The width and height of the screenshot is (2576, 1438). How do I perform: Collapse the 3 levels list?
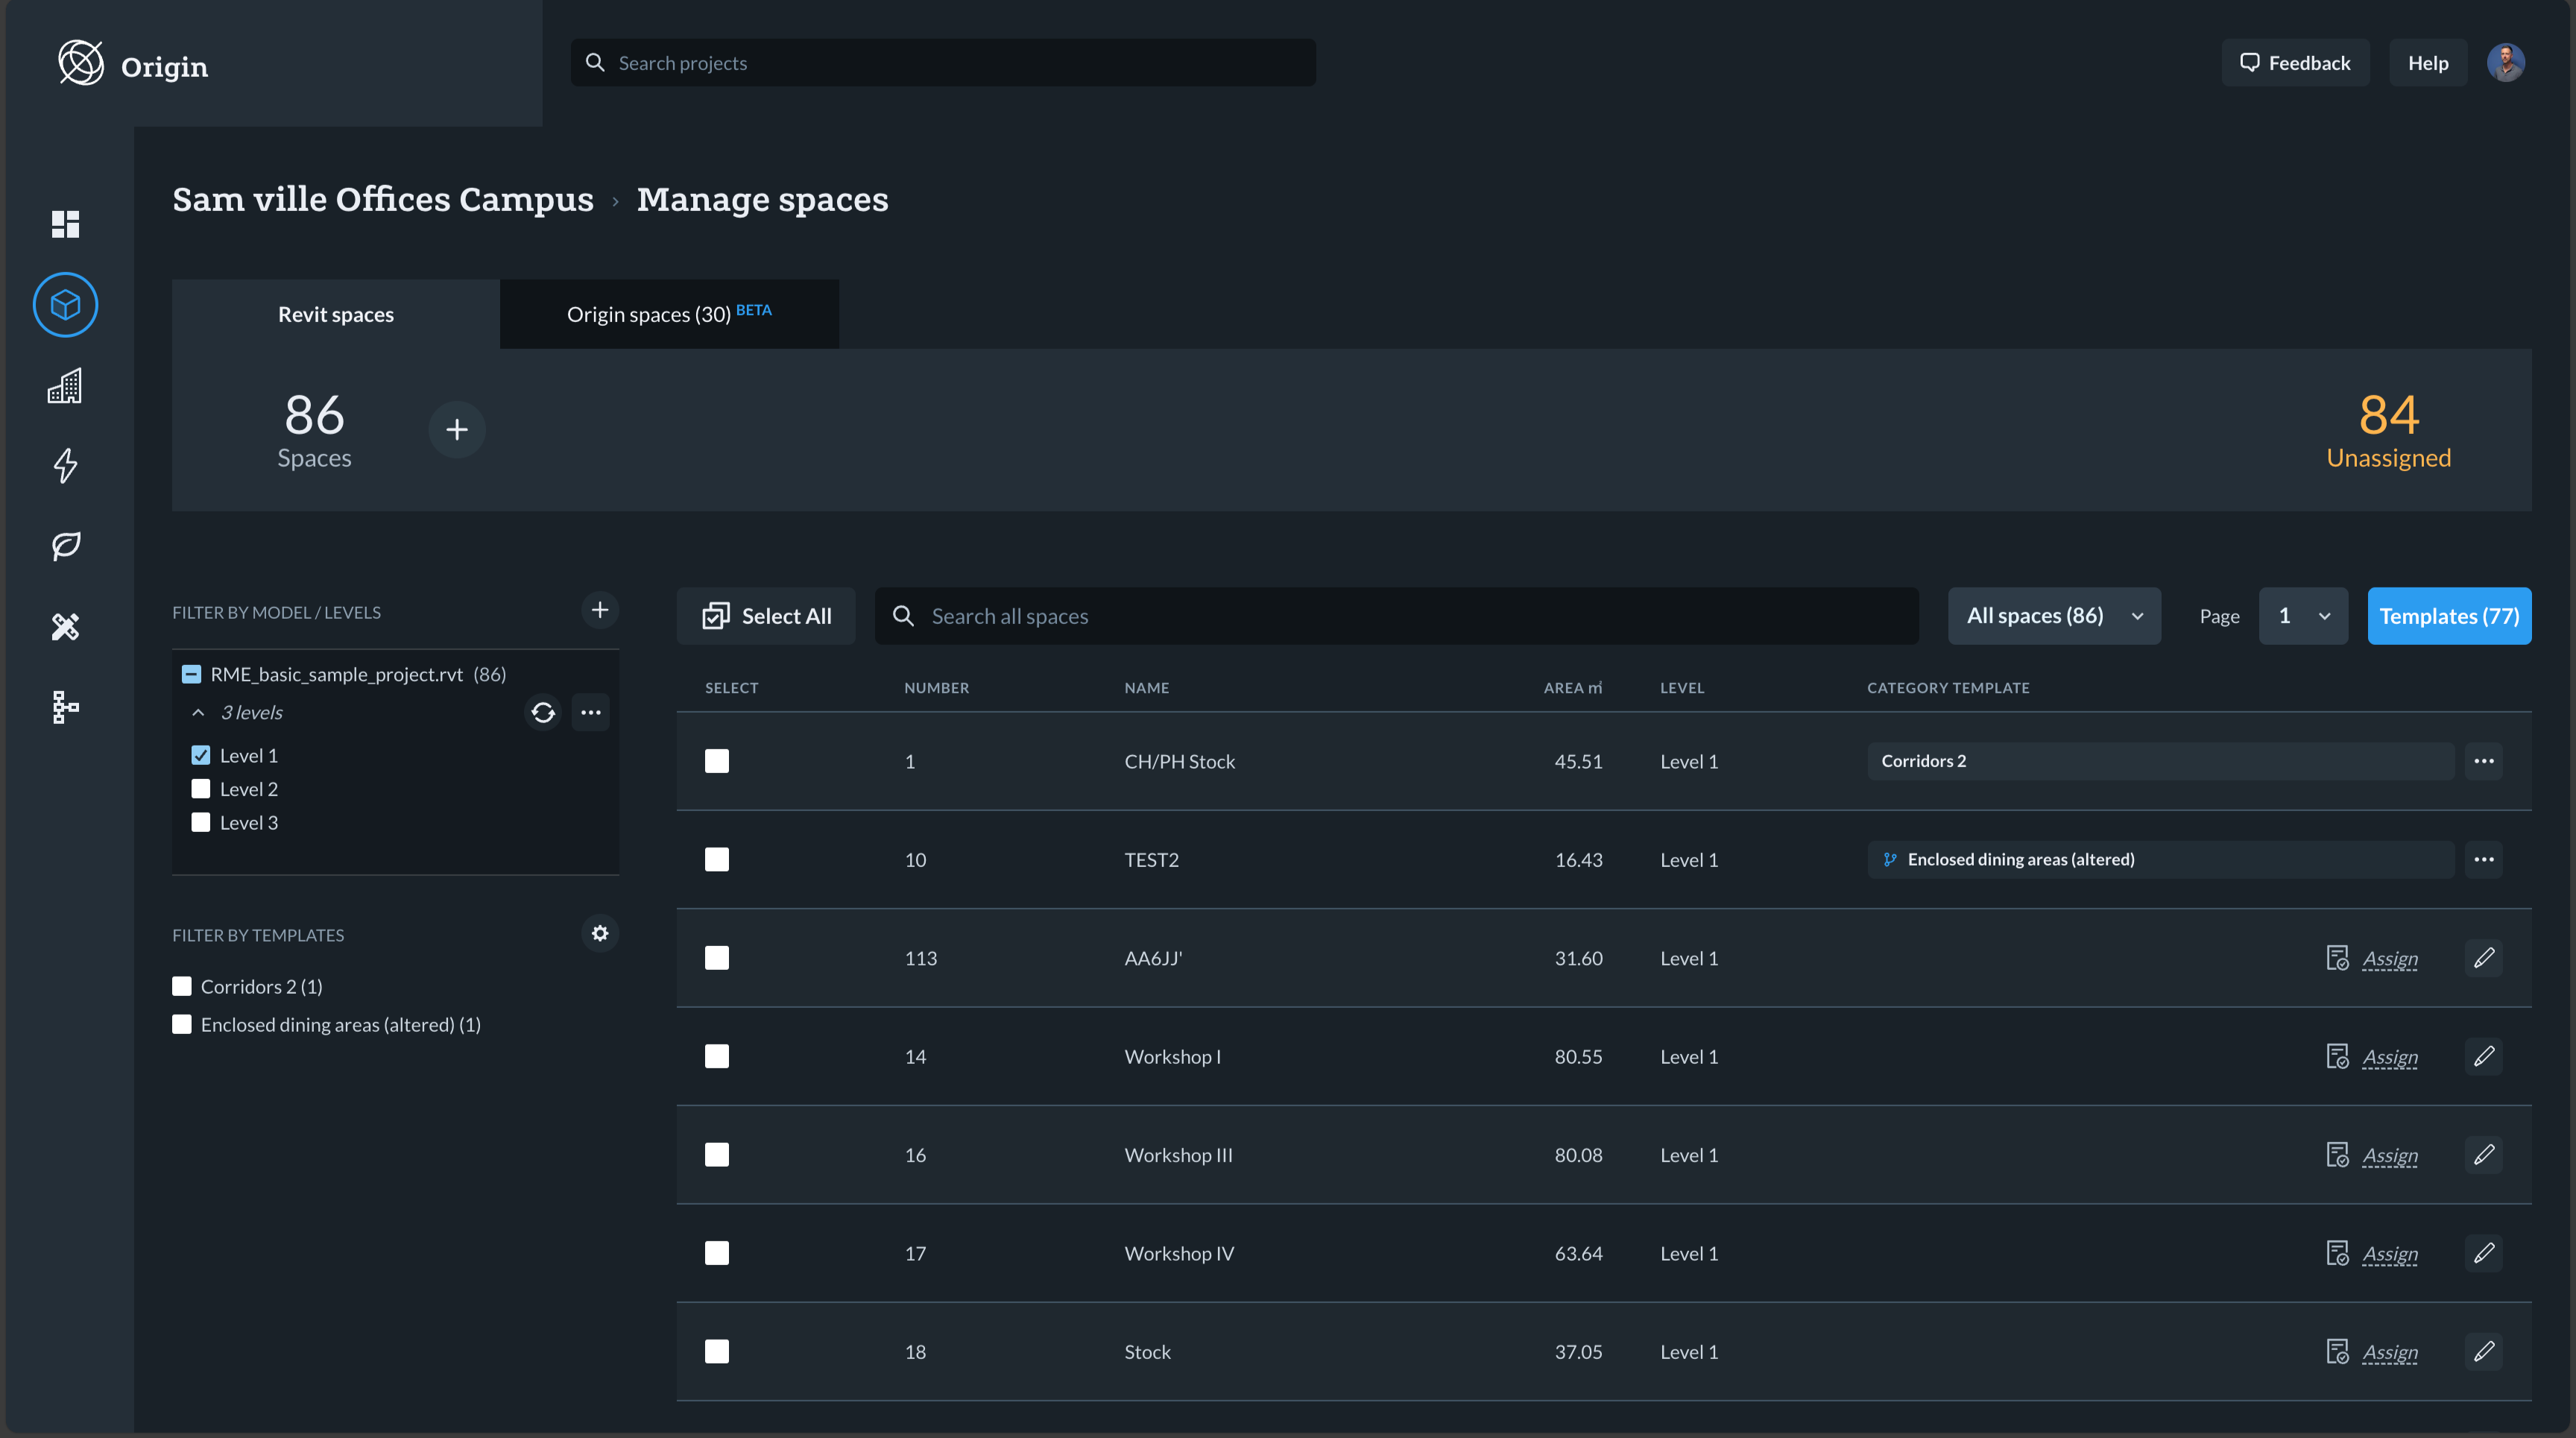click(x=198, y=712)
